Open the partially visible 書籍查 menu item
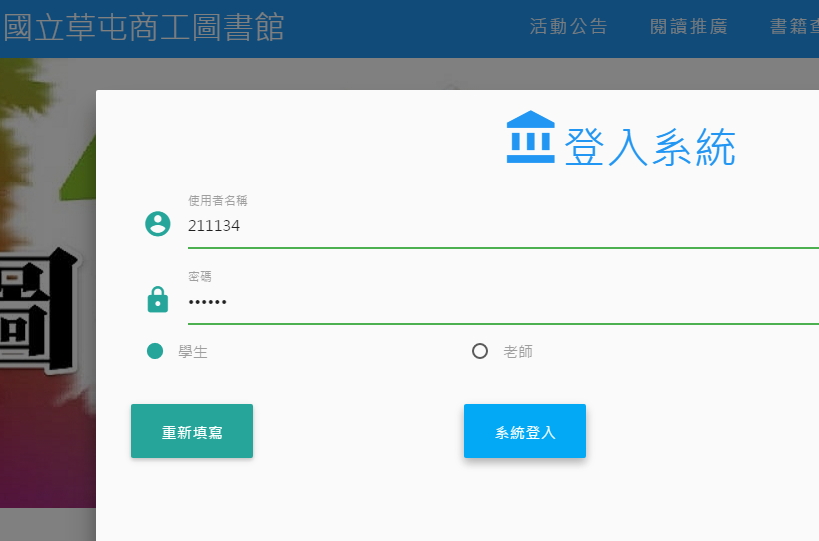This screenshot has width=819, height=541. click(794, 27)
